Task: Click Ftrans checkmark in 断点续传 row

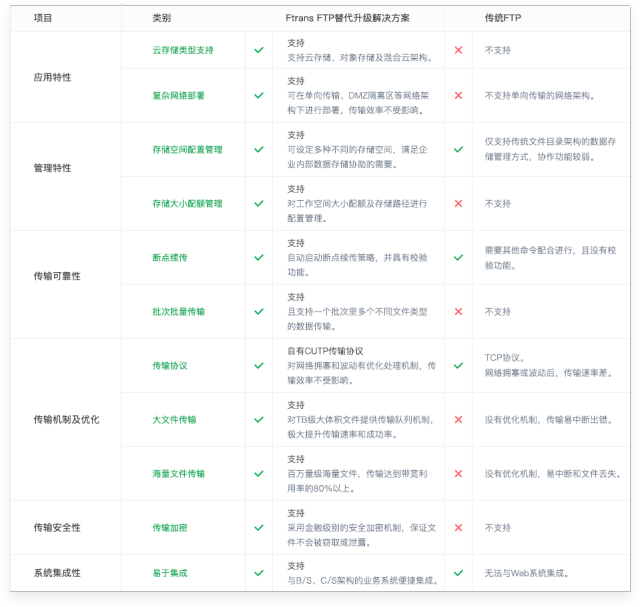Action: pos(259,258)
